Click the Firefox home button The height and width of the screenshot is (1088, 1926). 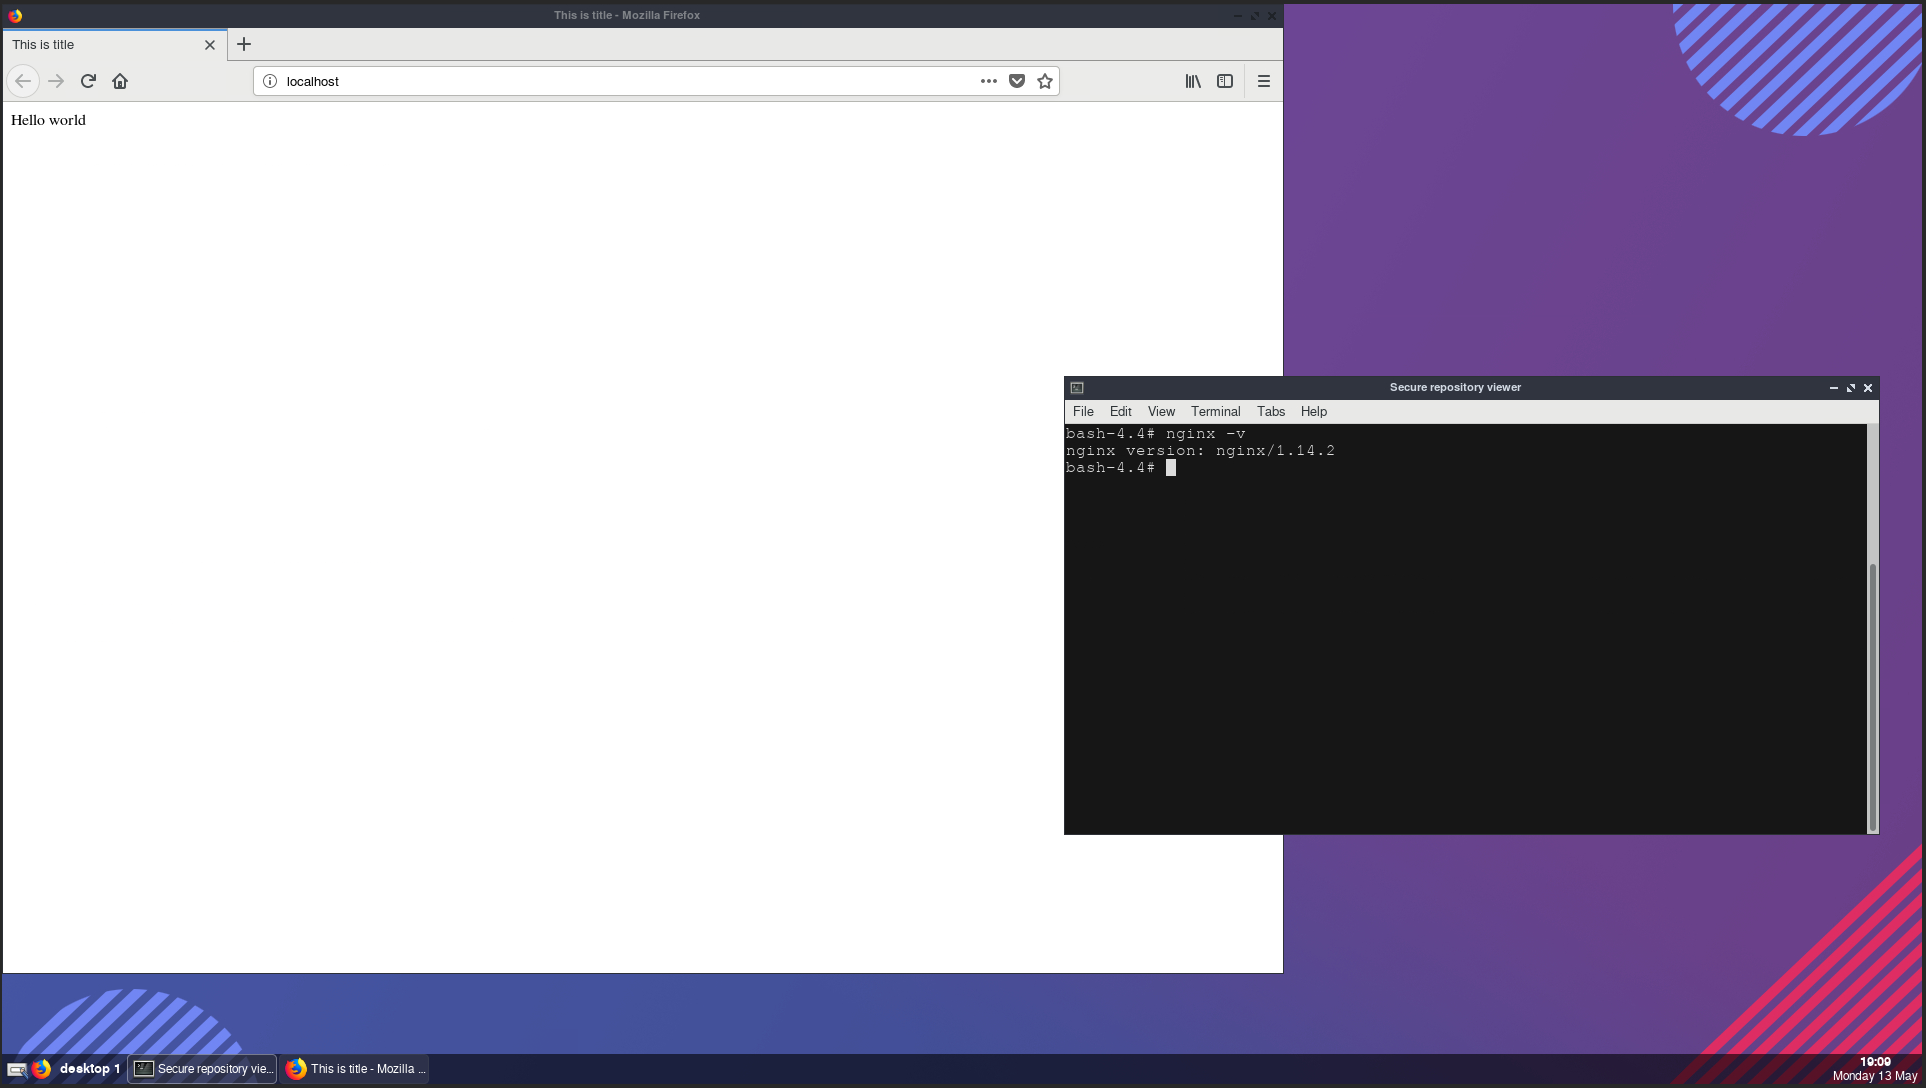click(120, 81)
